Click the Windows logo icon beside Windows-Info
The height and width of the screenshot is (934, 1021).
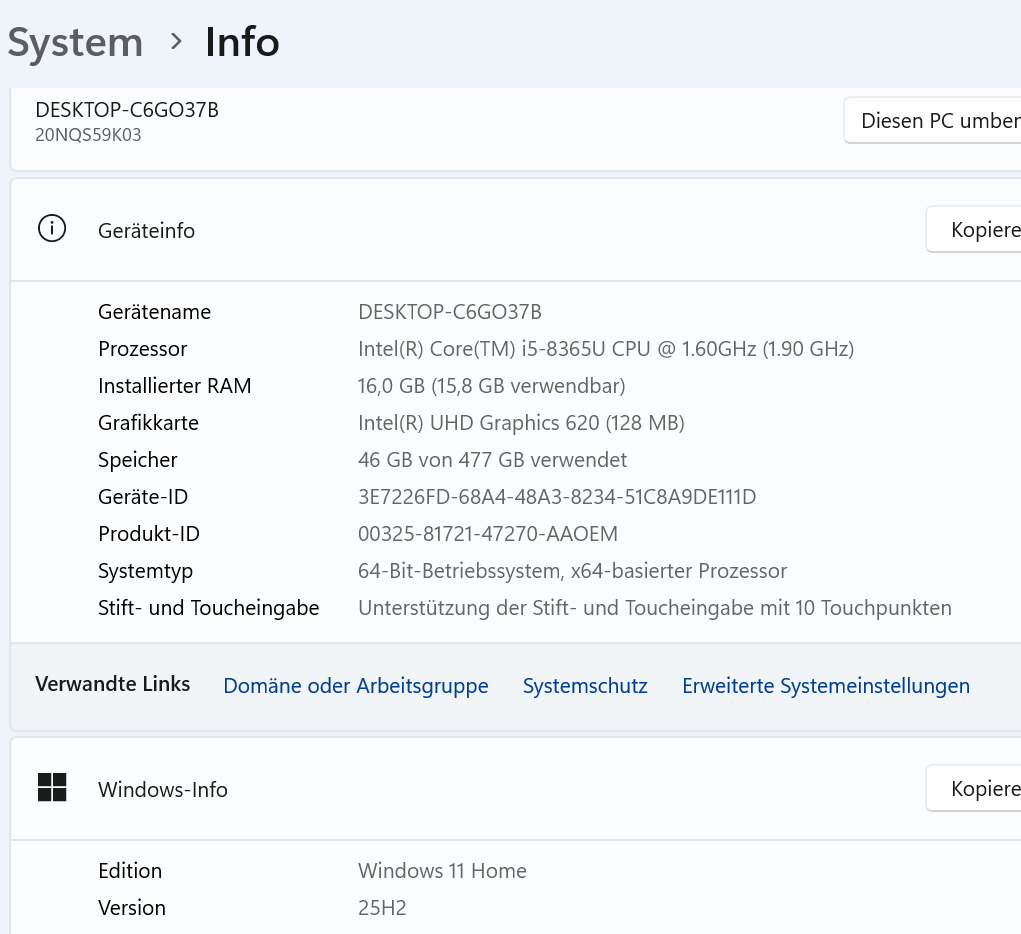tap(52, 787)
